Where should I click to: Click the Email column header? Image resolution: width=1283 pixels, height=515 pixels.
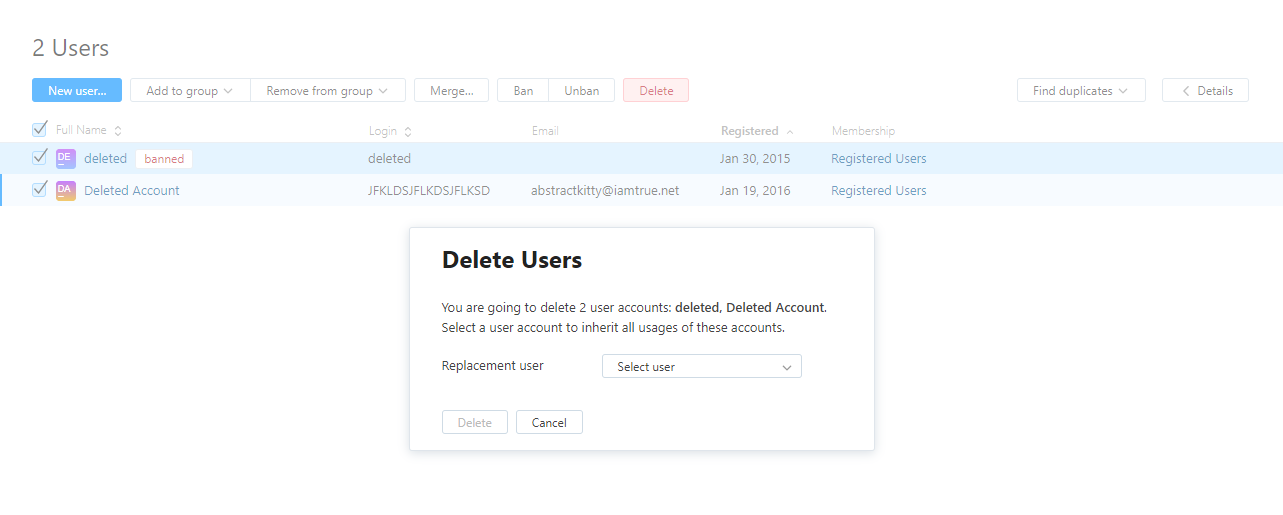pyautogui.click(x=545, y=131)
